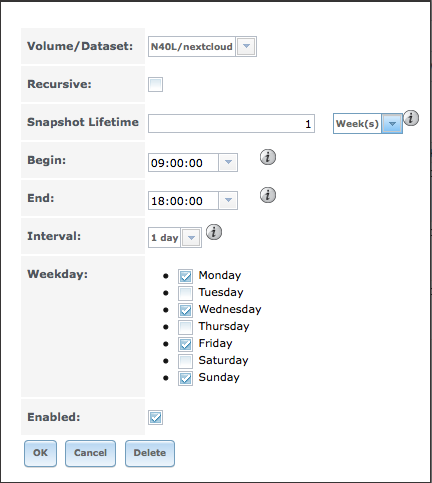Viewport: 432px width, 483px height.
Task: Click the info icon beside Interval
Action: 214,232
